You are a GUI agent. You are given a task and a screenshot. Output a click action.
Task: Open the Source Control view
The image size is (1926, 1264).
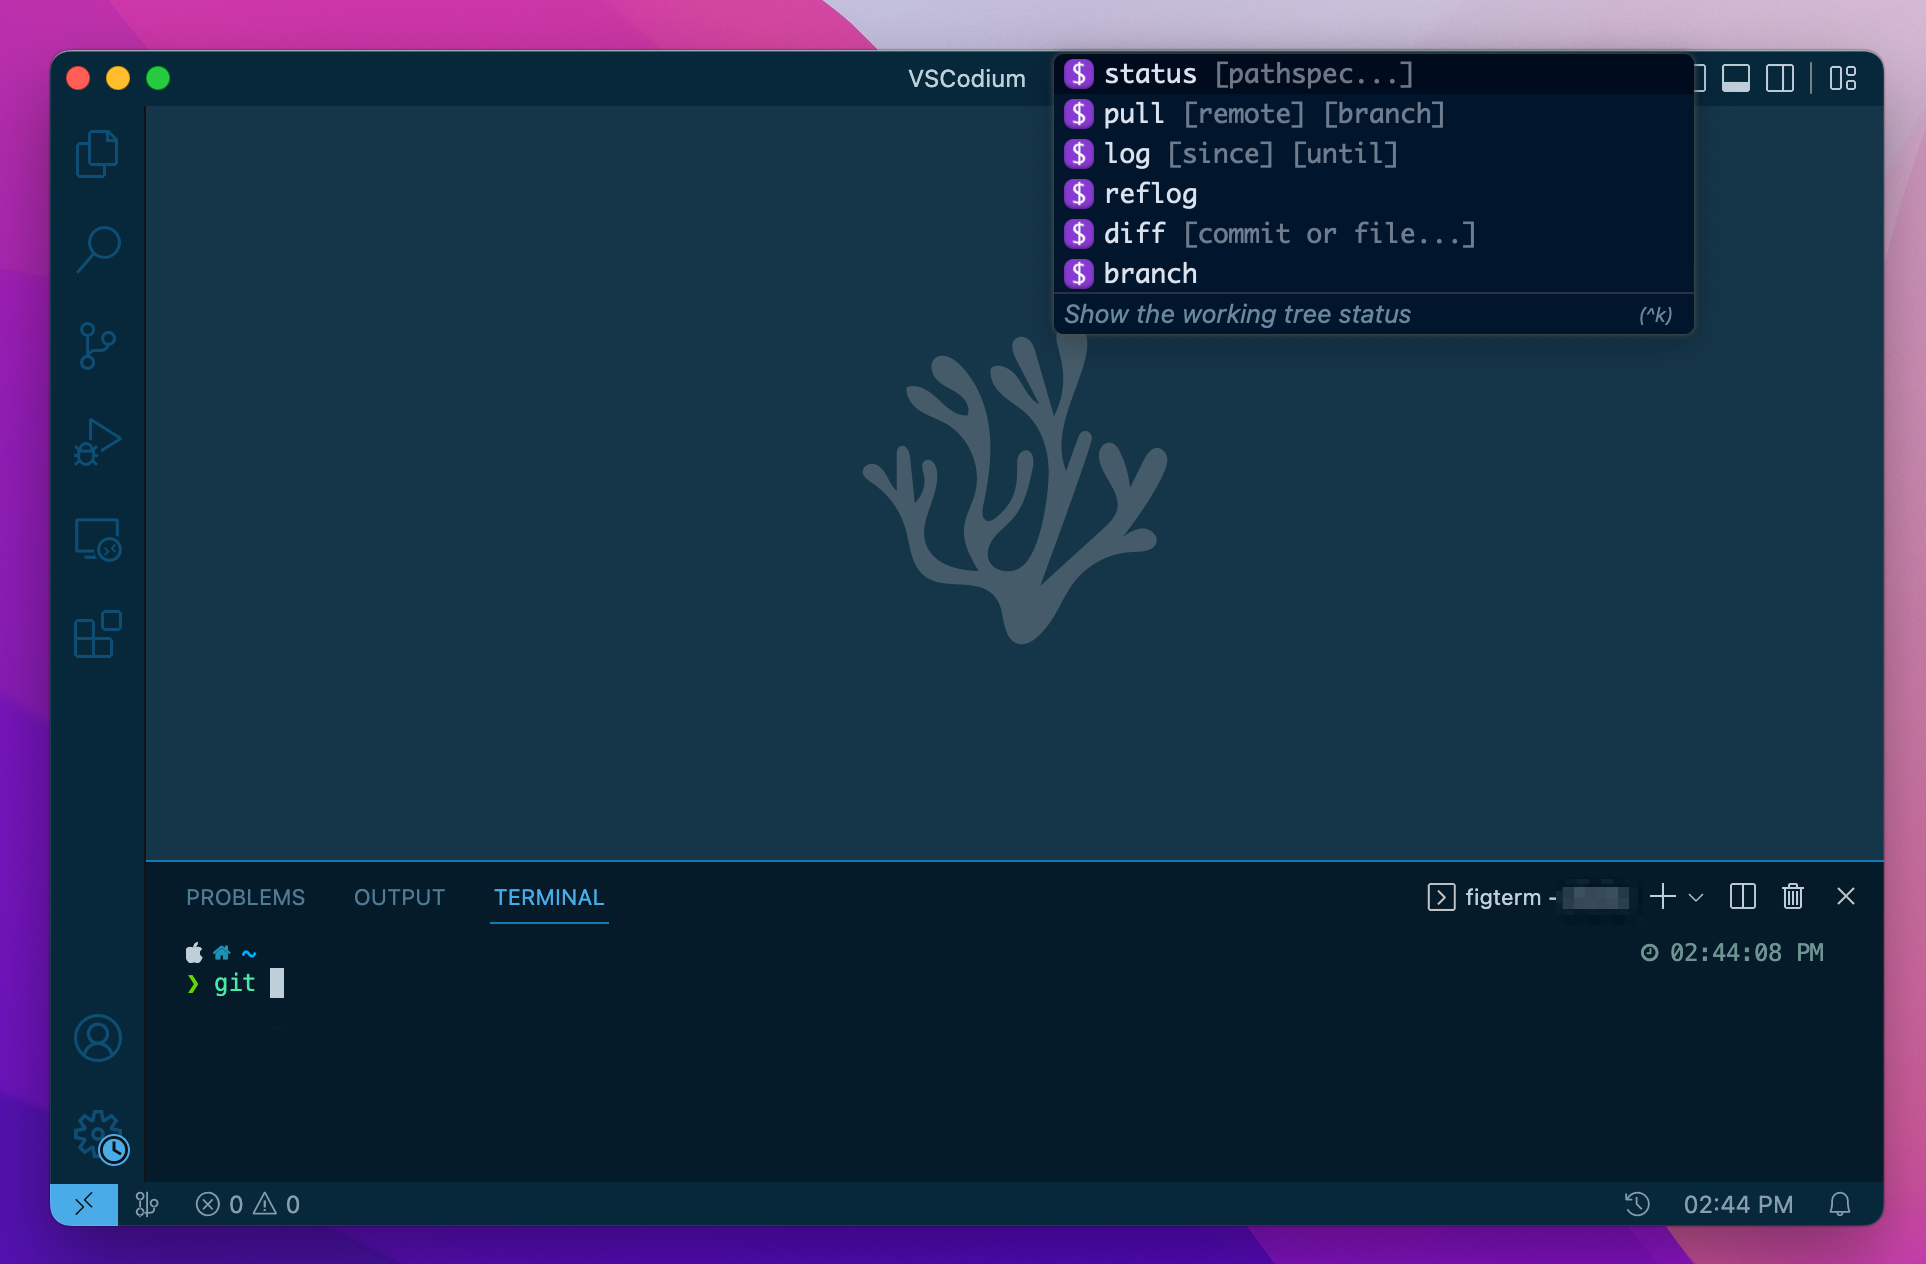point(96,344)
